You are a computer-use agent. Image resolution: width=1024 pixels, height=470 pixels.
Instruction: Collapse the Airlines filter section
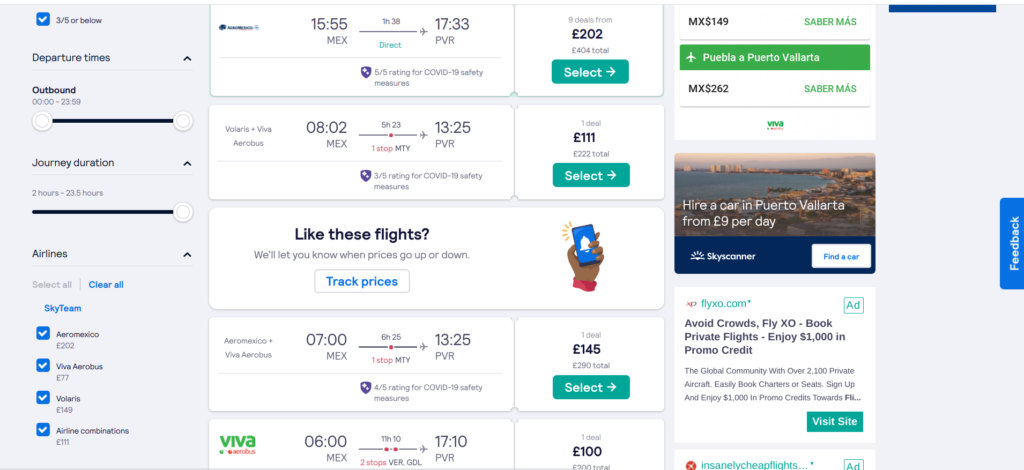tap(187, 255)
